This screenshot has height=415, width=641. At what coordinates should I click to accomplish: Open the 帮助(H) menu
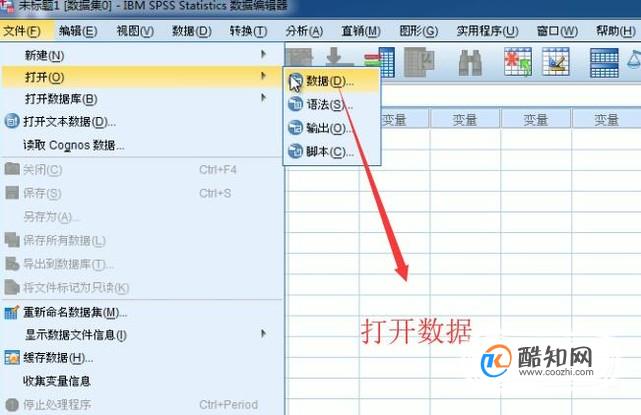click(x=616, y=31)
